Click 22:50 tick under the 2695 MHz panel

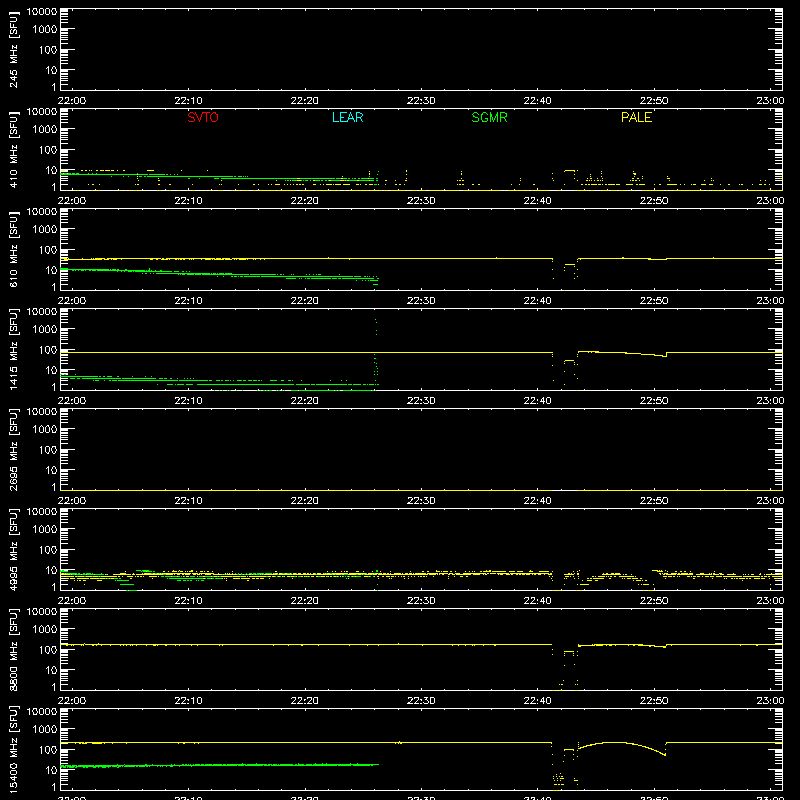point(654,501)
